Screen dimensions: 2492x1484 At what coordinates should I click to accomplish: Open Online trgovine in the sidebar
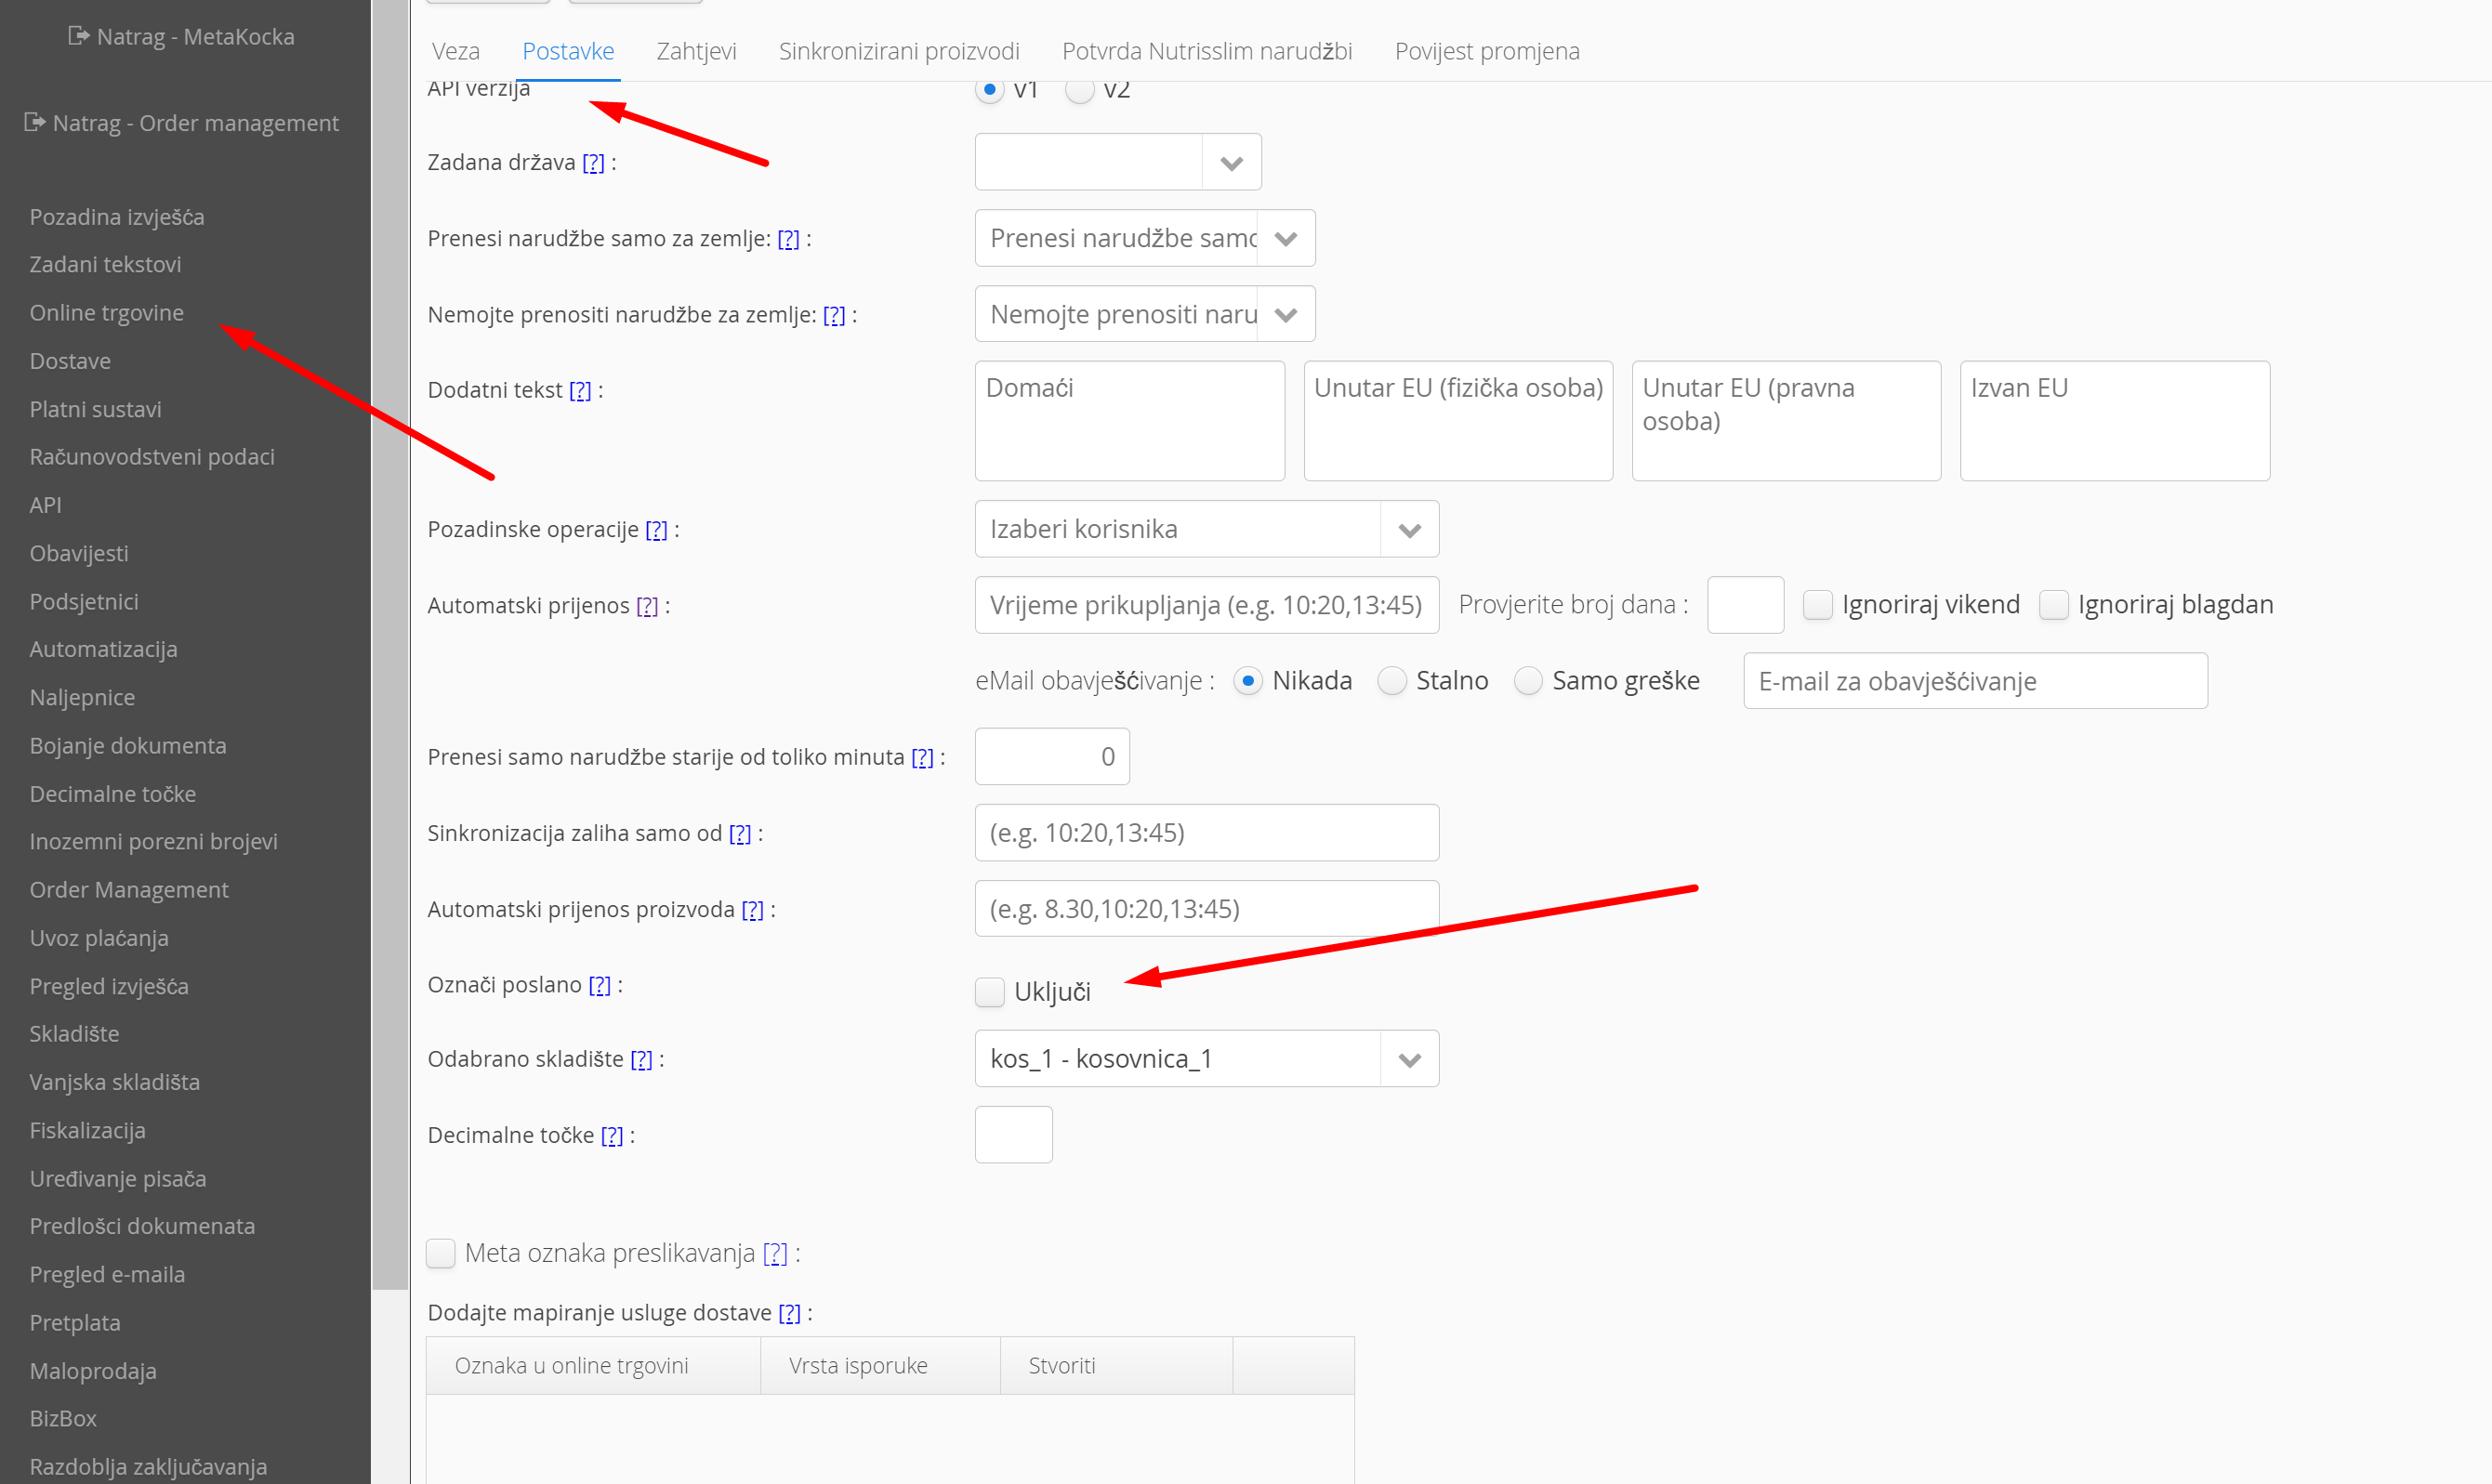click(106, 312)
